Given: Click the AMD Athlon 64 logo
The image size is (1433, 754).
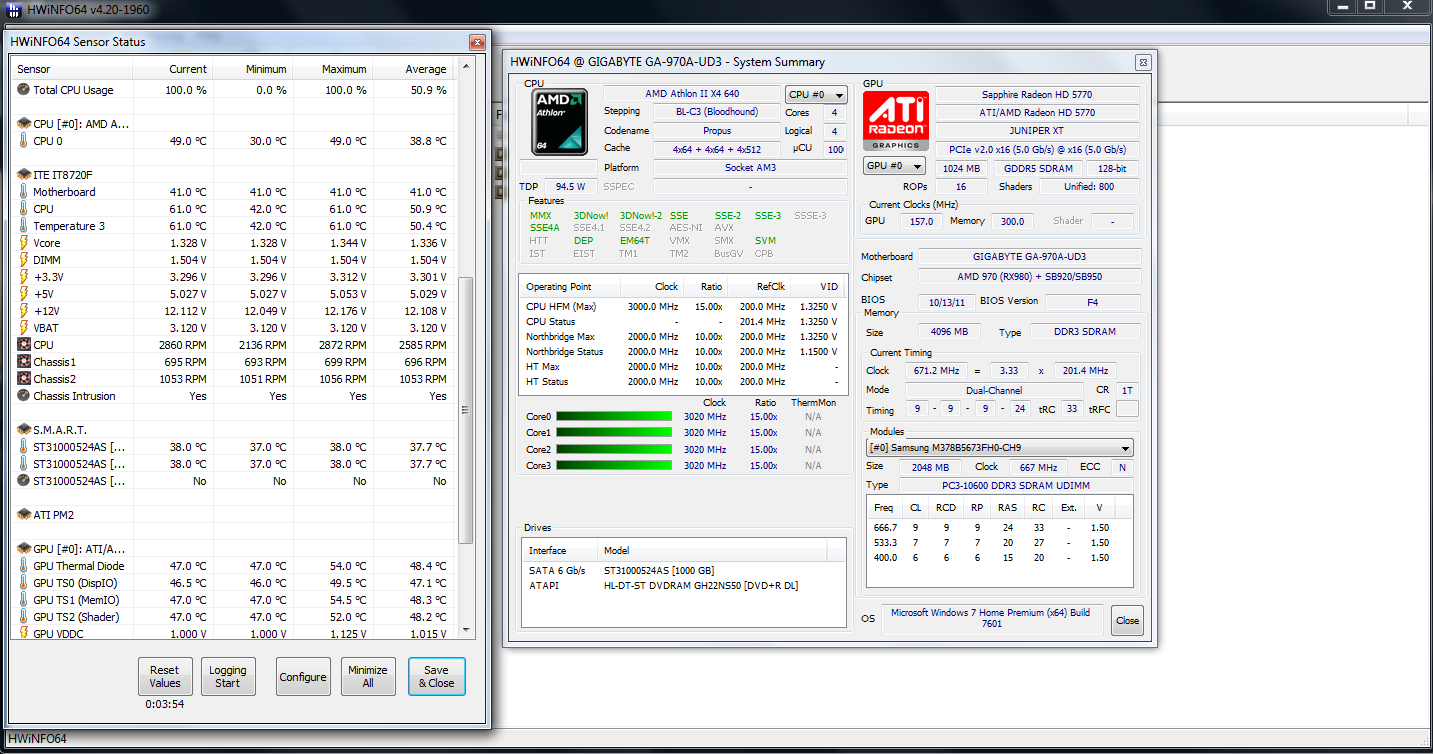Looking at the screenshot, I should (x=560, y=122).
